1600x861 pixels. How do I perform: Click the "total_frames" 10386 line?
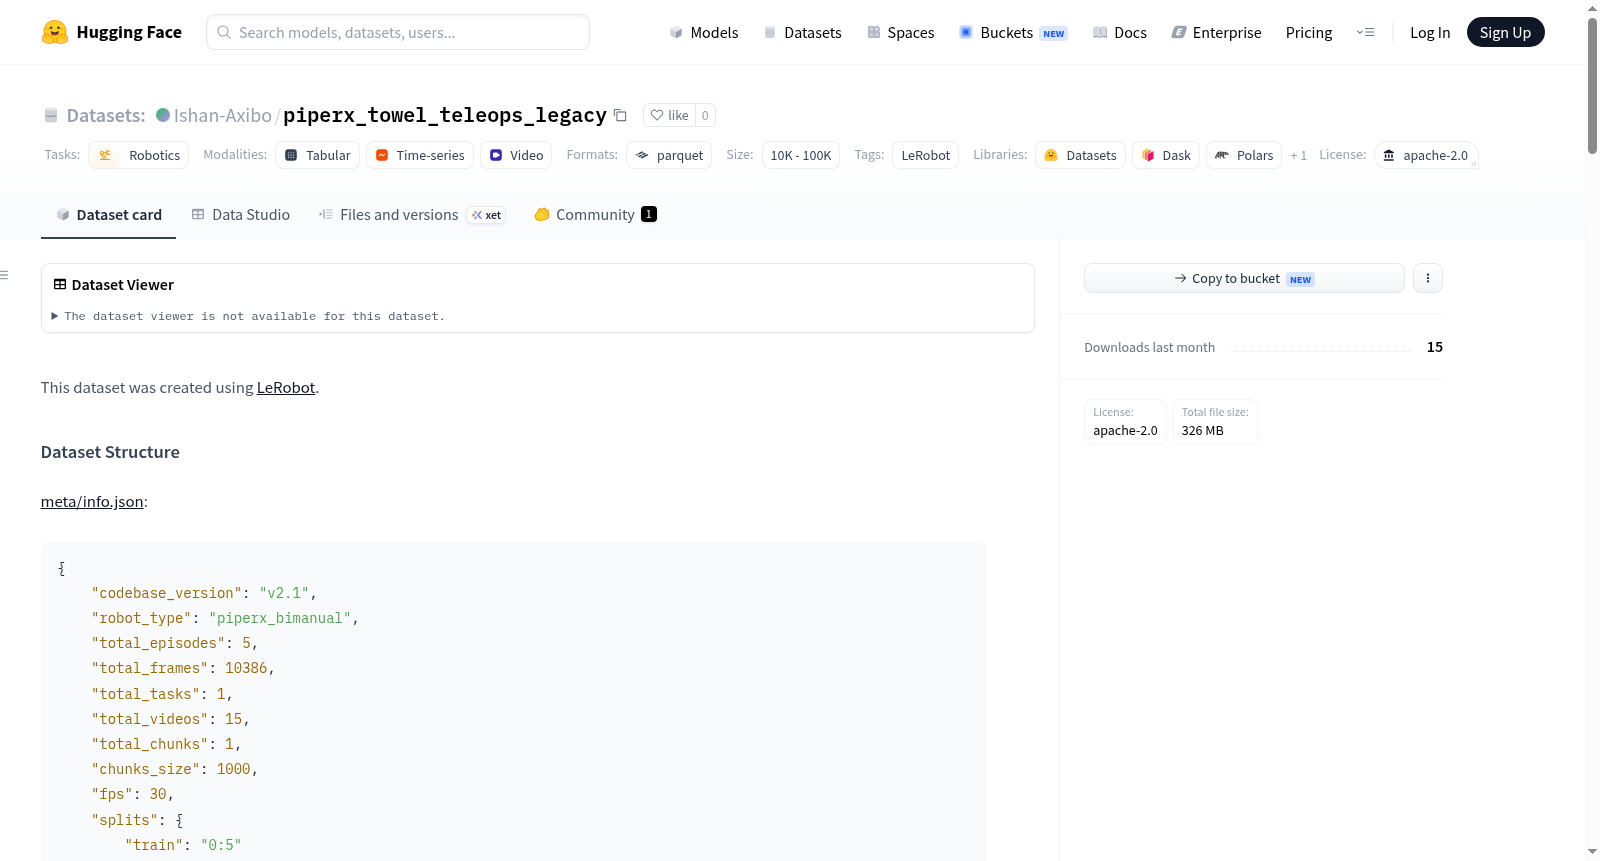(183, 668)
